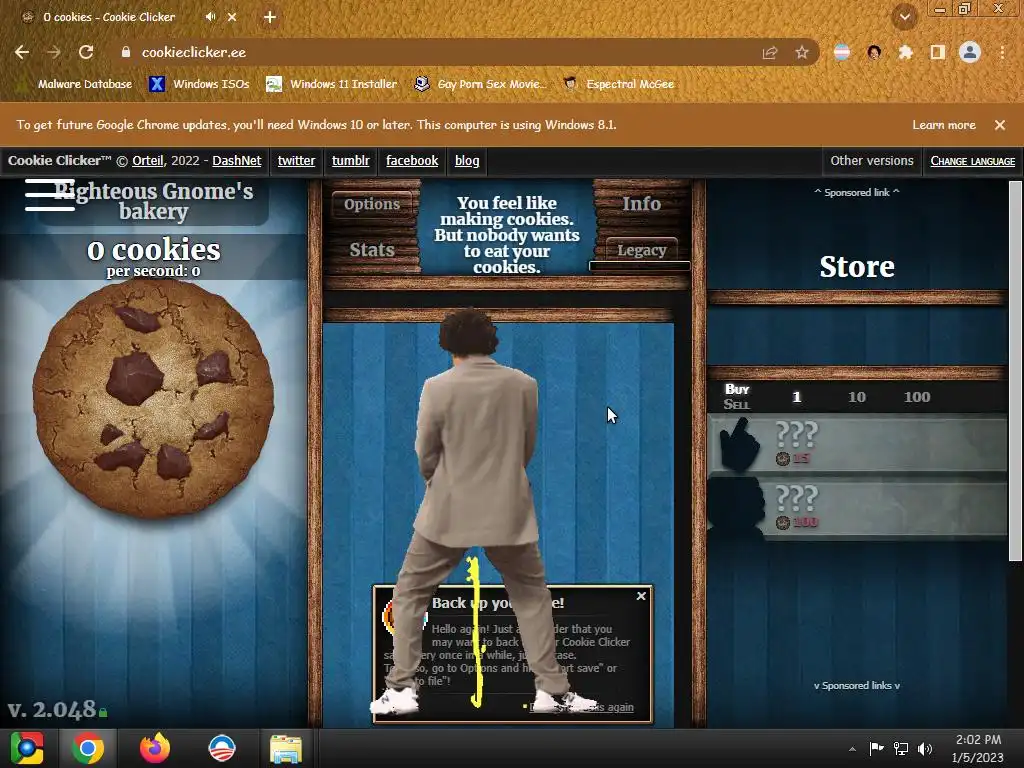
Task: Click the Obama logo taskbar icon
Action: pyautogui.click(x=221, y=748)
